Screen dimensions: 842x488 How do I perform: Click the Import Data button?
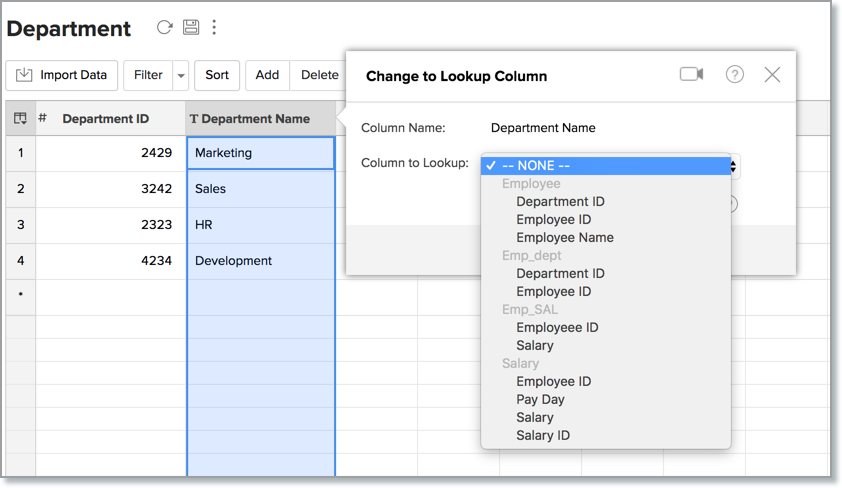(62, 75)
